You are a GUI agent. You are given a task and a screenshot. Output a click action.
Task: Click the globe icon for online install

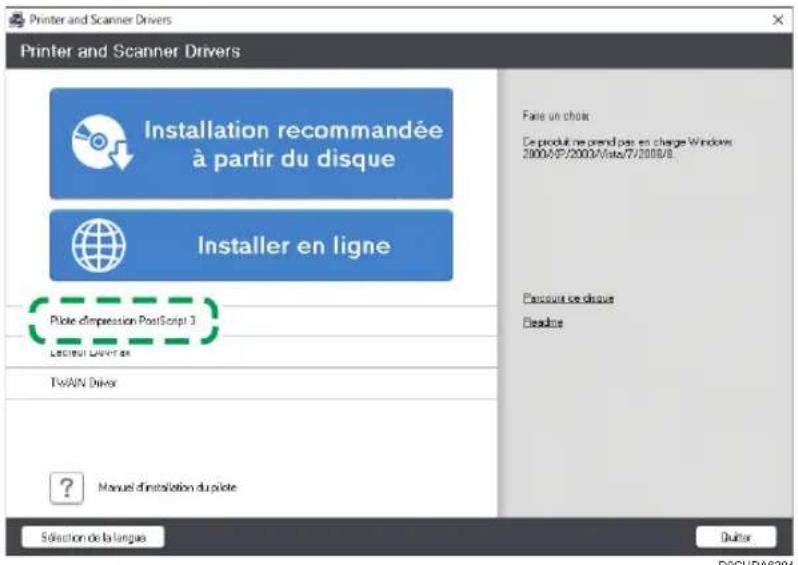click(98, 245)
